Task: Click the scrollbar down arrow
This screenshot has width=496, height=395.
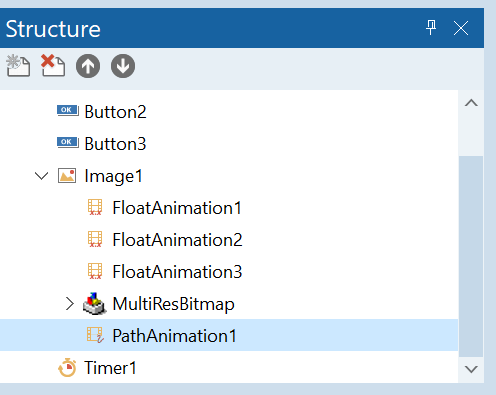Action: (471, 369)
